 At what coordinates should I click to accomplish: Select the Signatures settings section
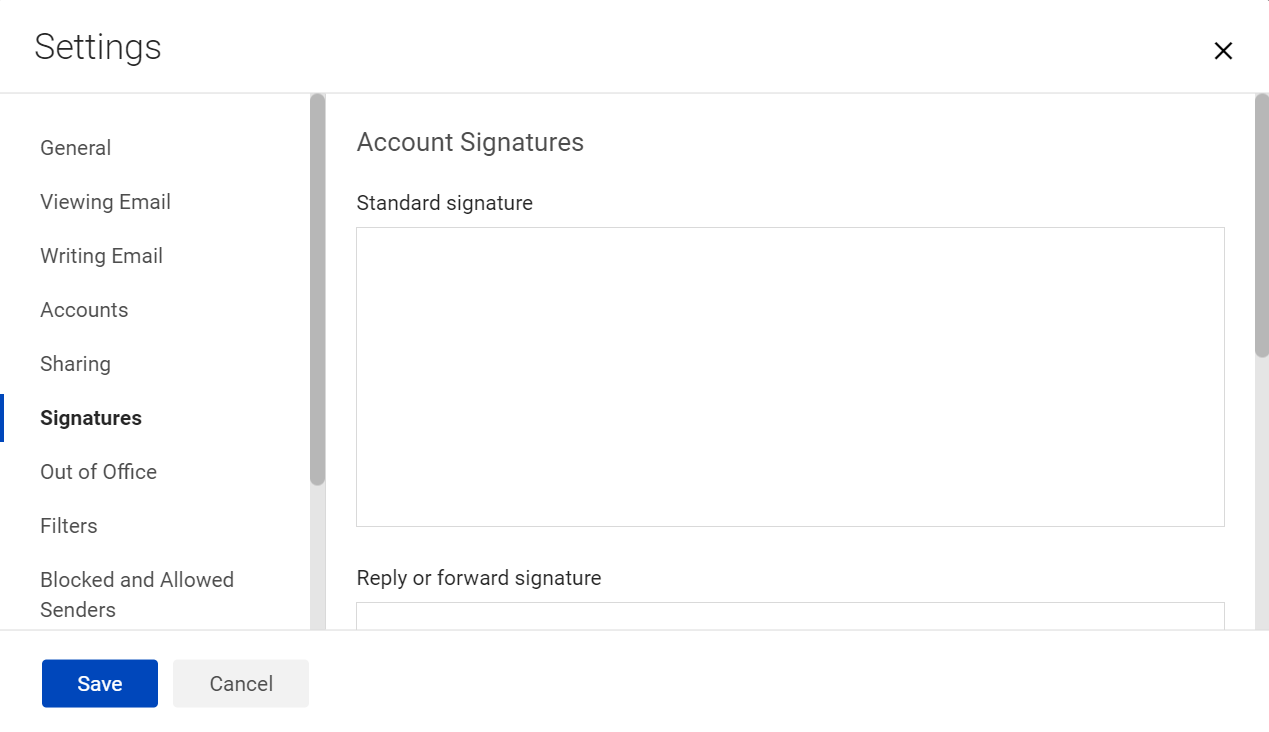point(90,417)
